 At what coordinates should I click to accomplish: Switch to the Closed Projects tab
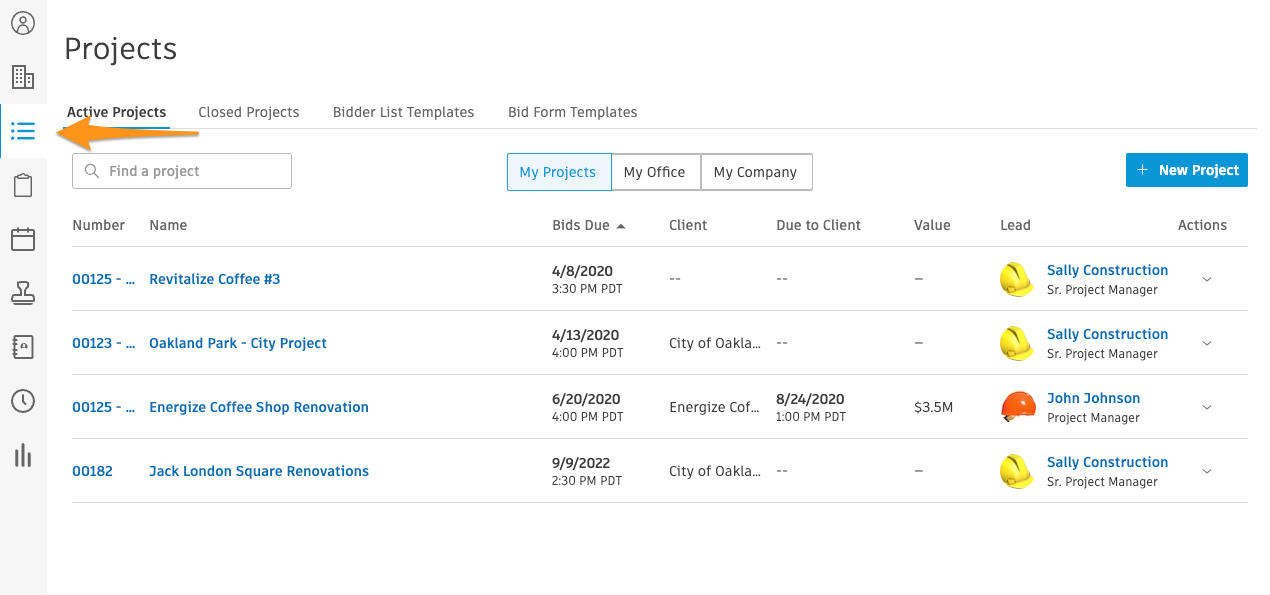click(249, 112)
